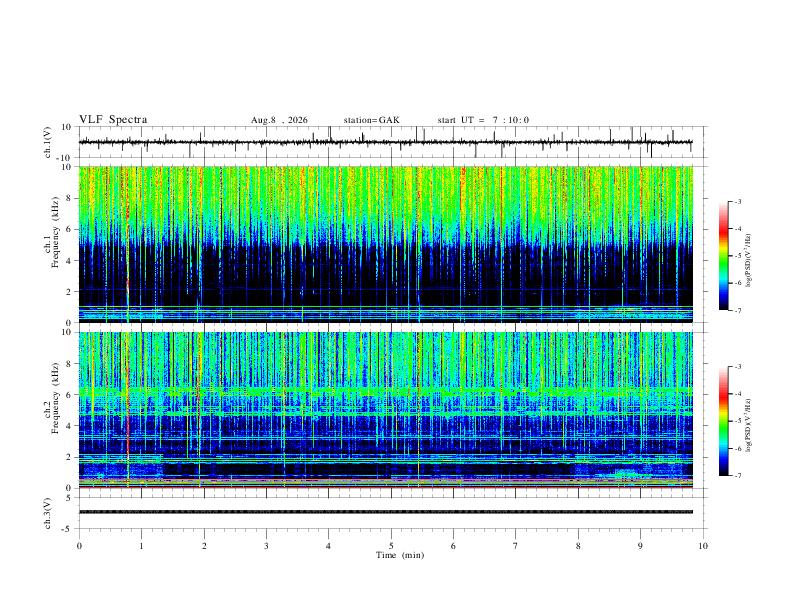Click the start UT 7:10:0 label
This screenshot has width=792, height=612.
483,120
